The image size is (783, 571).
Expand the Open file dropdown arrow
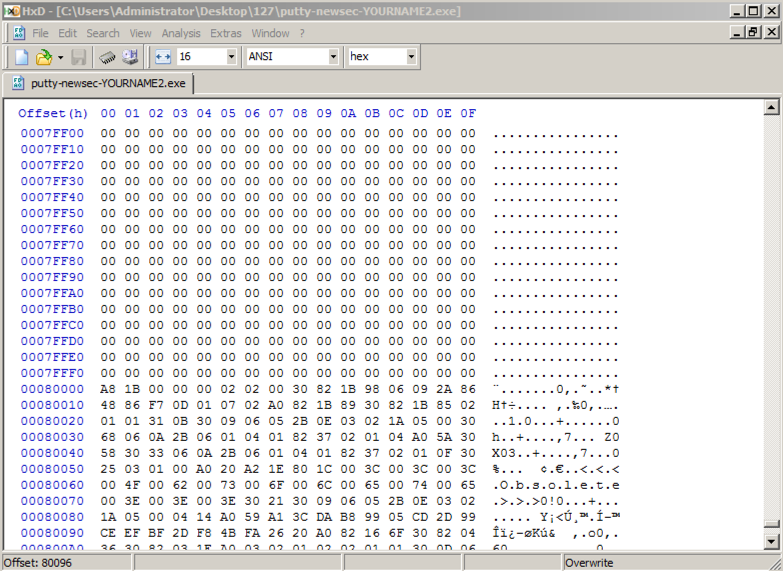pos(60,57)
